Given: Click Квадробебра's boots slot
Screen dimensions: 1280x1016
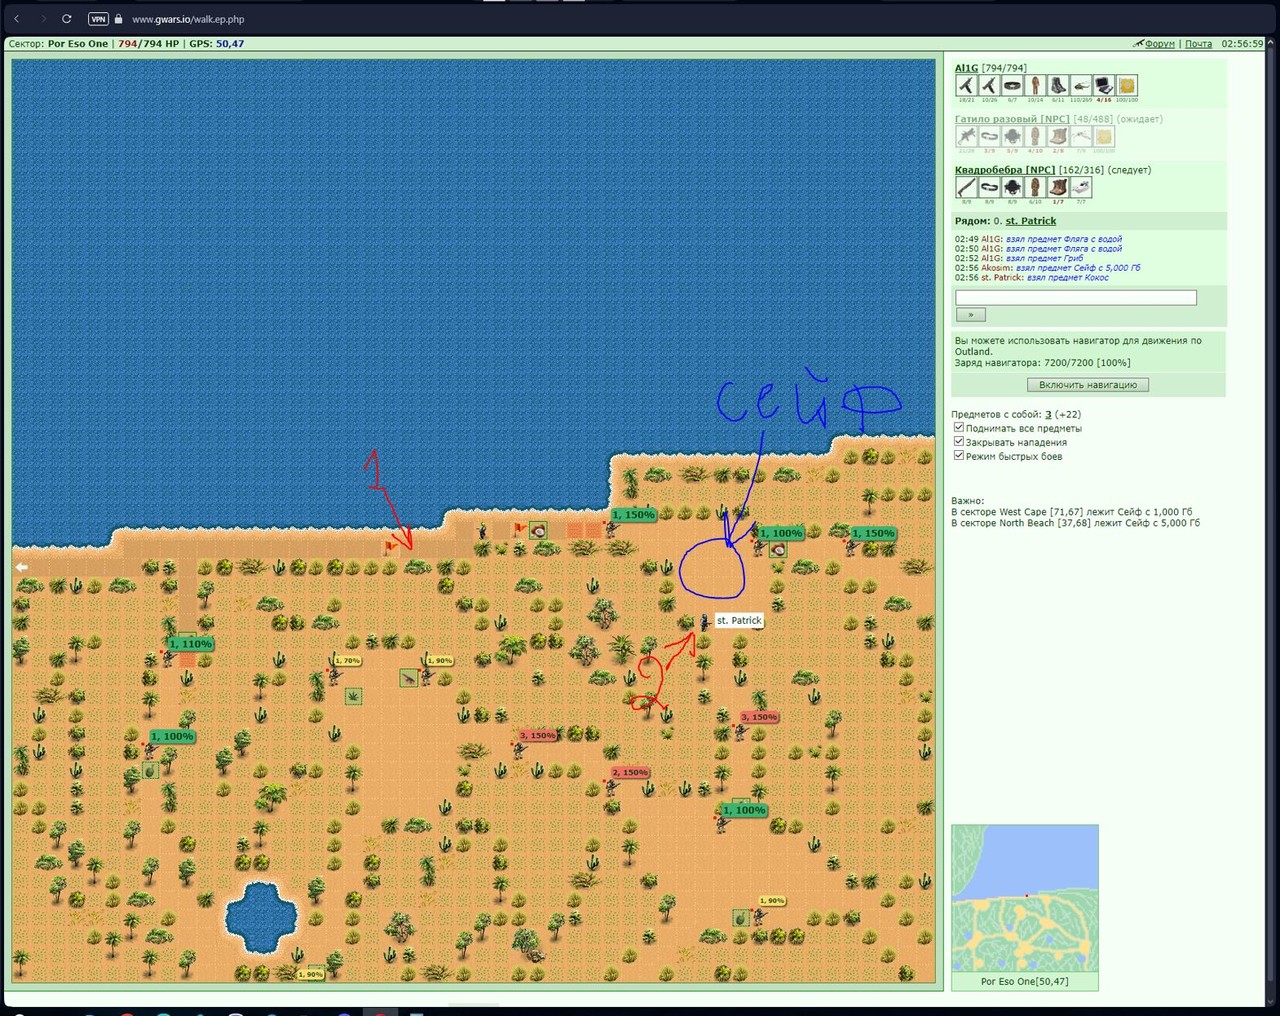Looking at the screenshot, I should coord(1058,188).
